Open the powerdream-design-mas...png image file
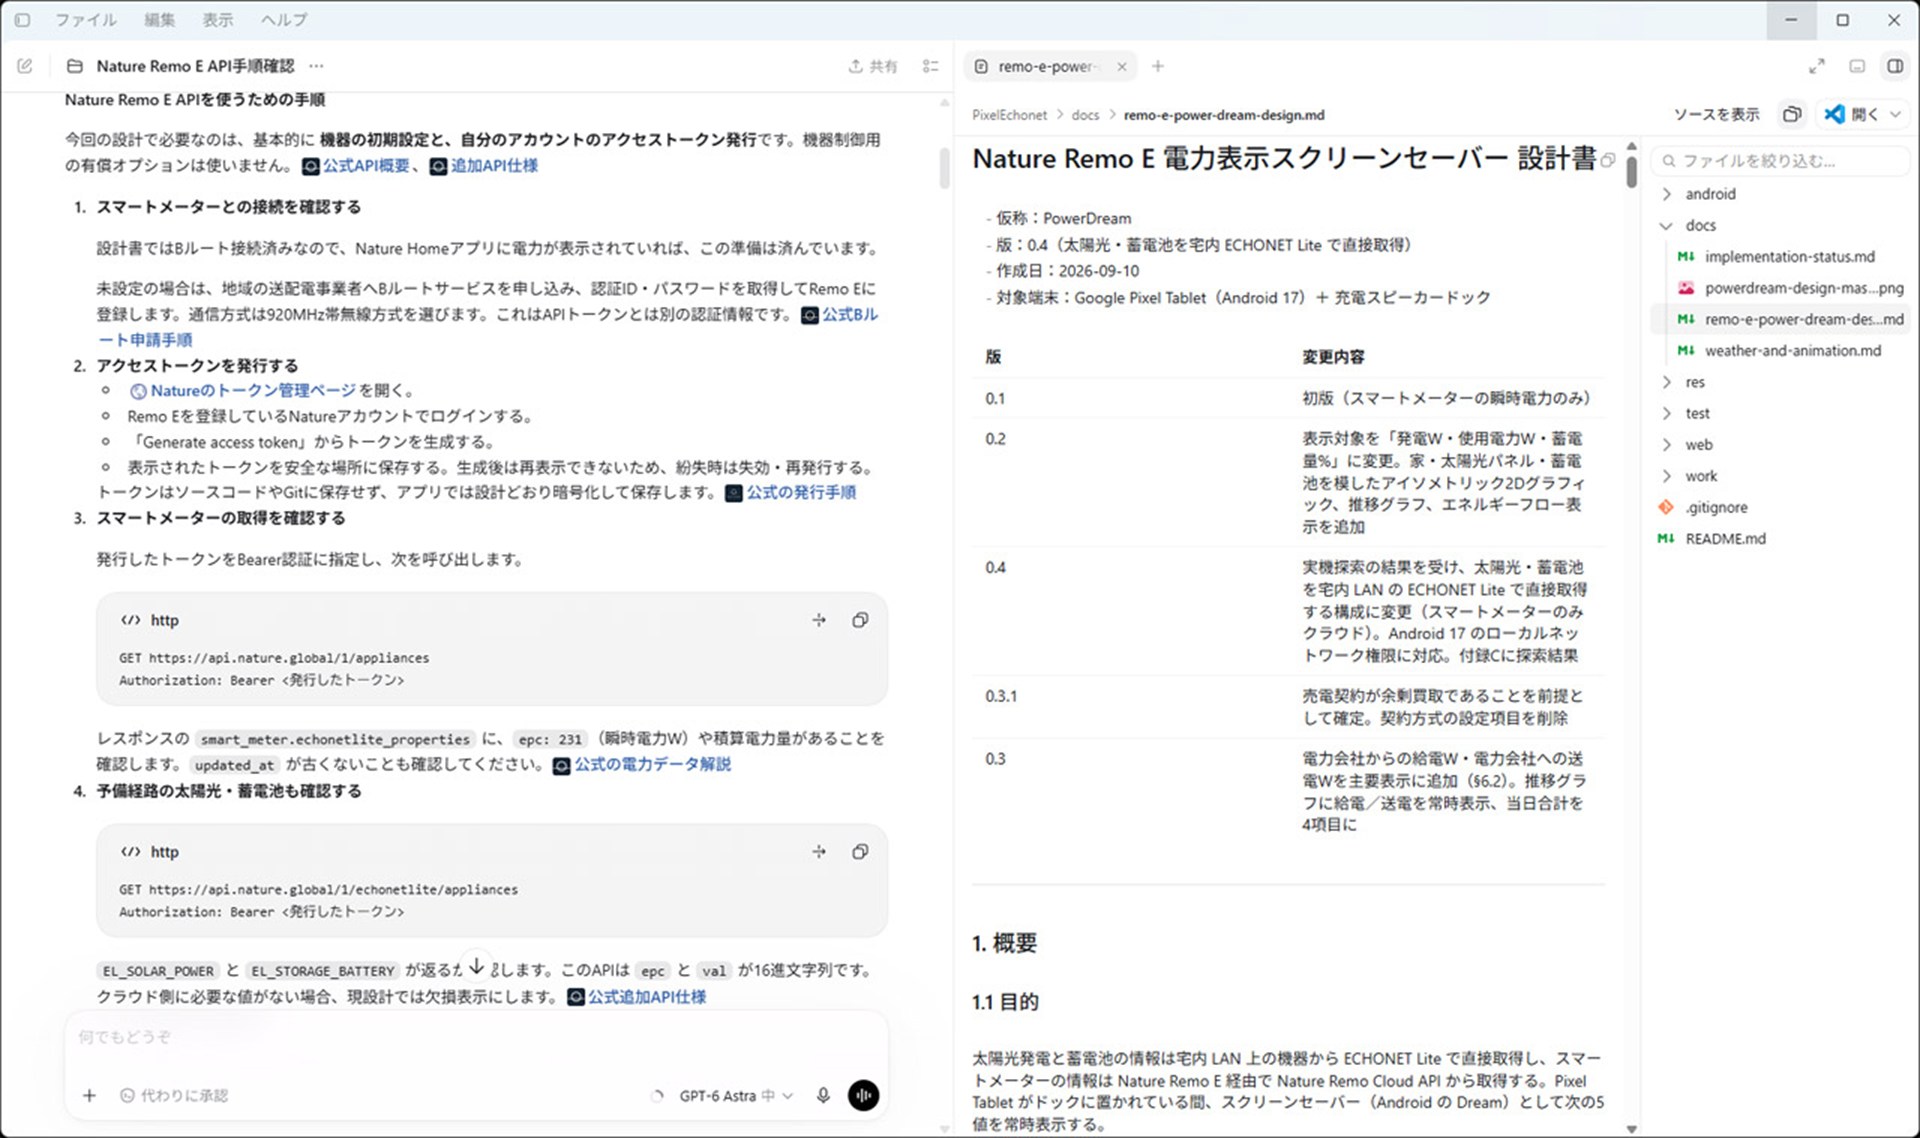 [1780, 288]
